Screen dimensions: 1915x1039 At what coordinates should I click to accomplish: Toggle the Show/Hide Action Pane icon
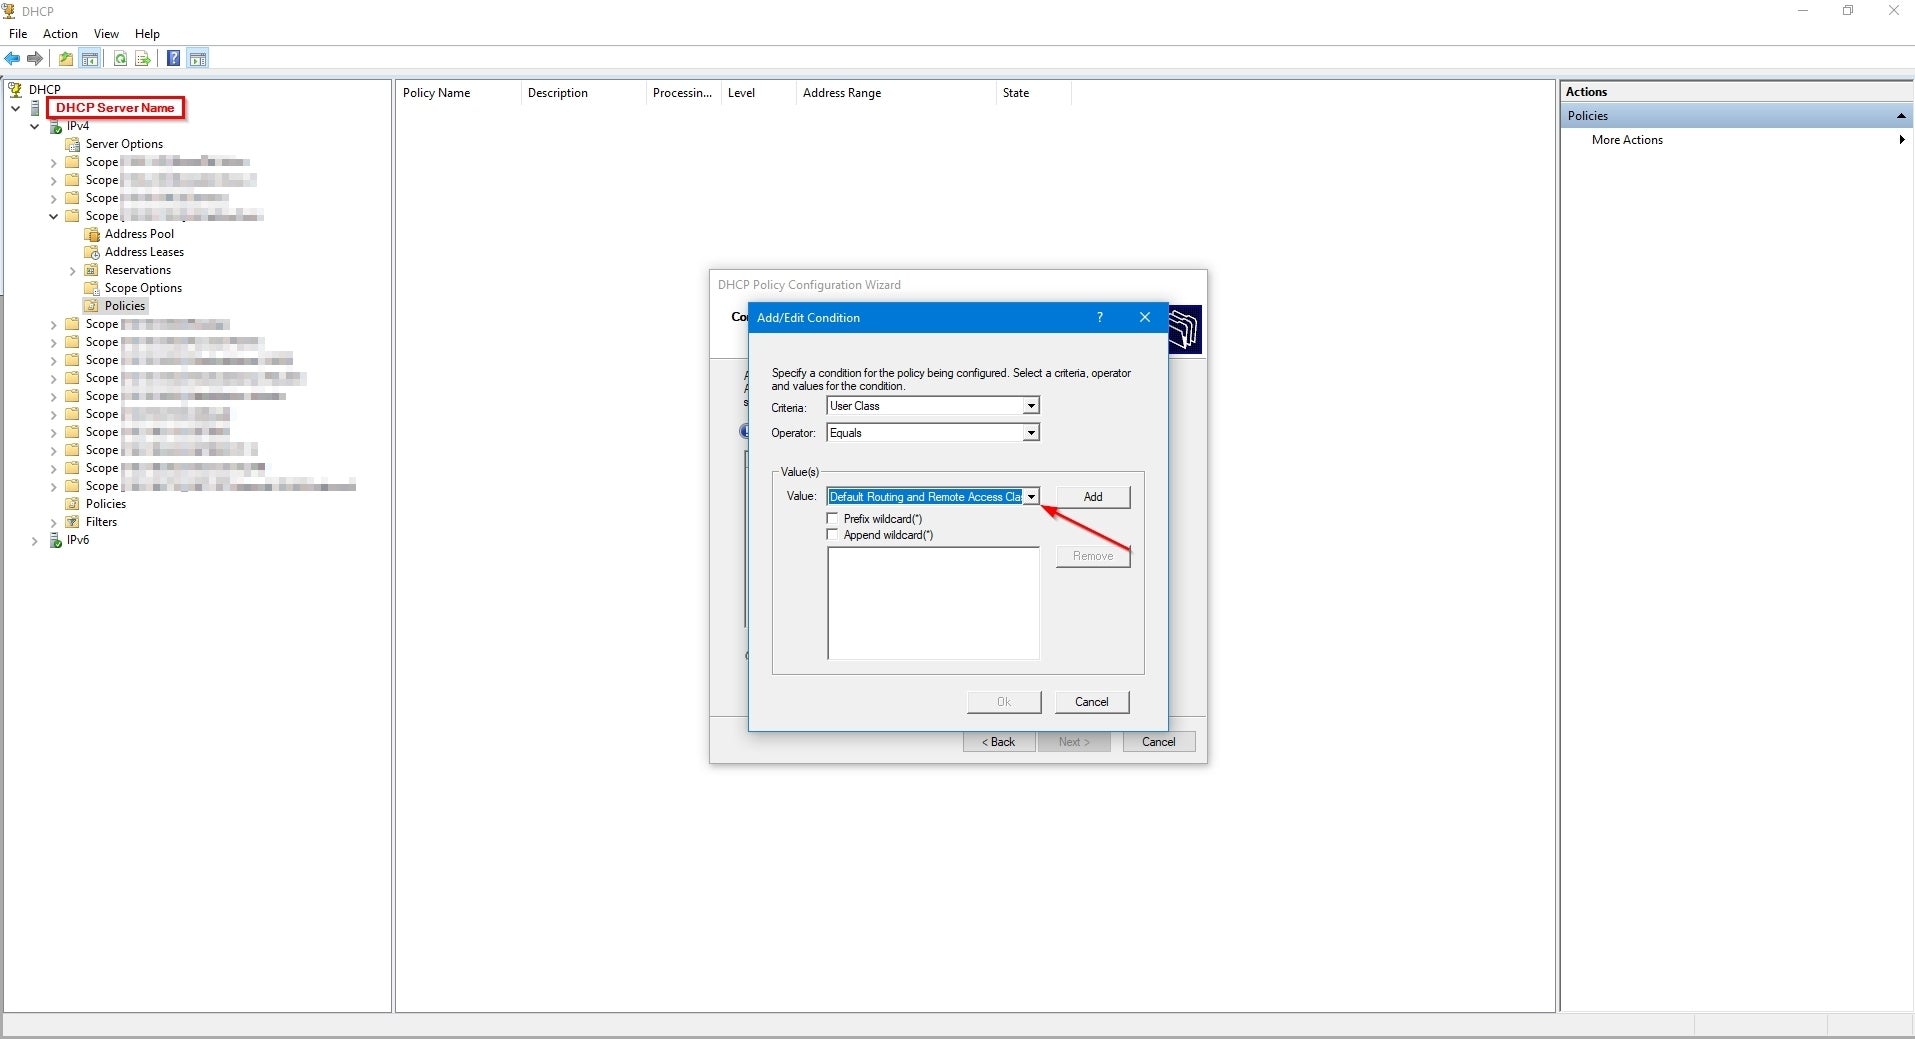point(198,59)
